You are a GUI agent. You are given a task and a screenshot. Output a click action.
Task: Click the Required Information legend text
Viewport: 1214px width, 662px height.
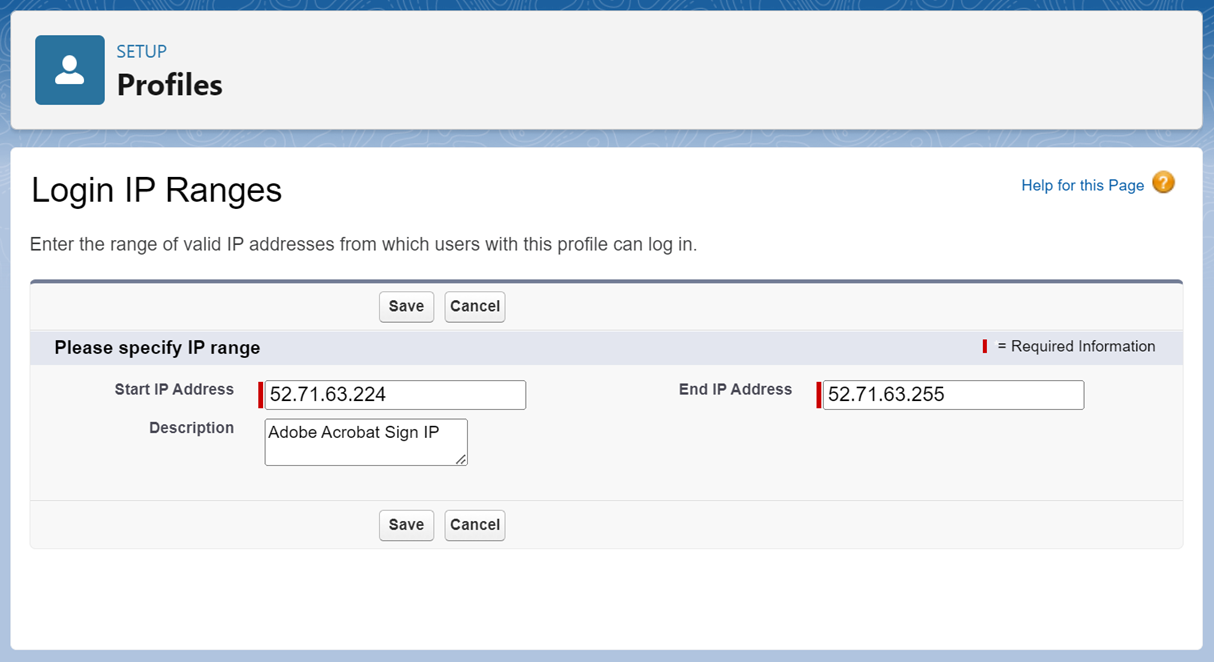(1076, 347)
